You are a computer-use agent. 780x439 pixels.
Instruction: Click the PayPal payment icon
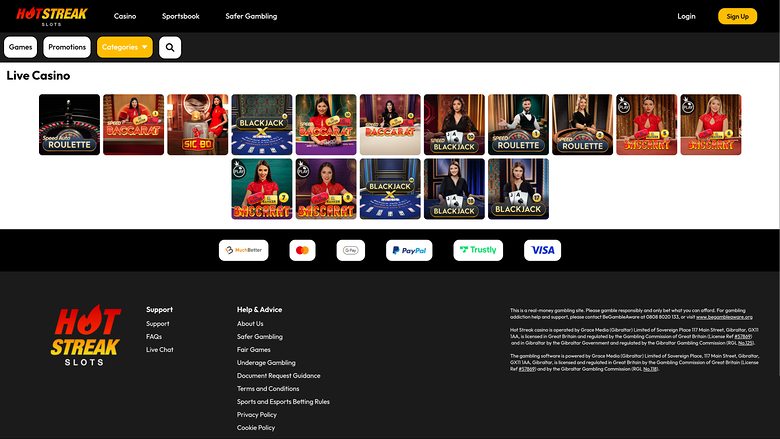click(409, 250)
